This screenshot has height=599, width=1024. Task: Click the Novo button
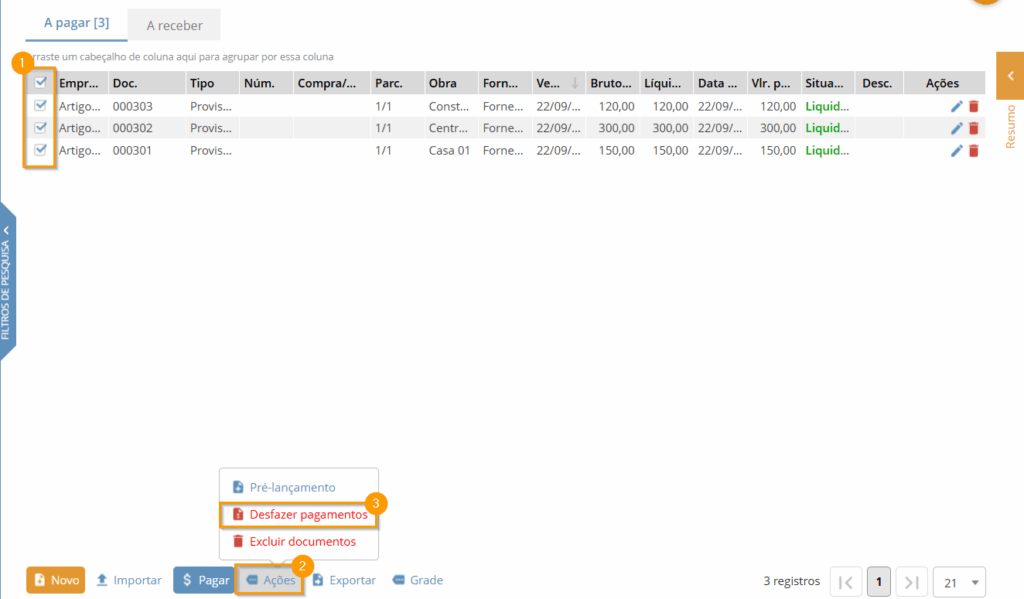pyautogui.click(x=55, y=580)
